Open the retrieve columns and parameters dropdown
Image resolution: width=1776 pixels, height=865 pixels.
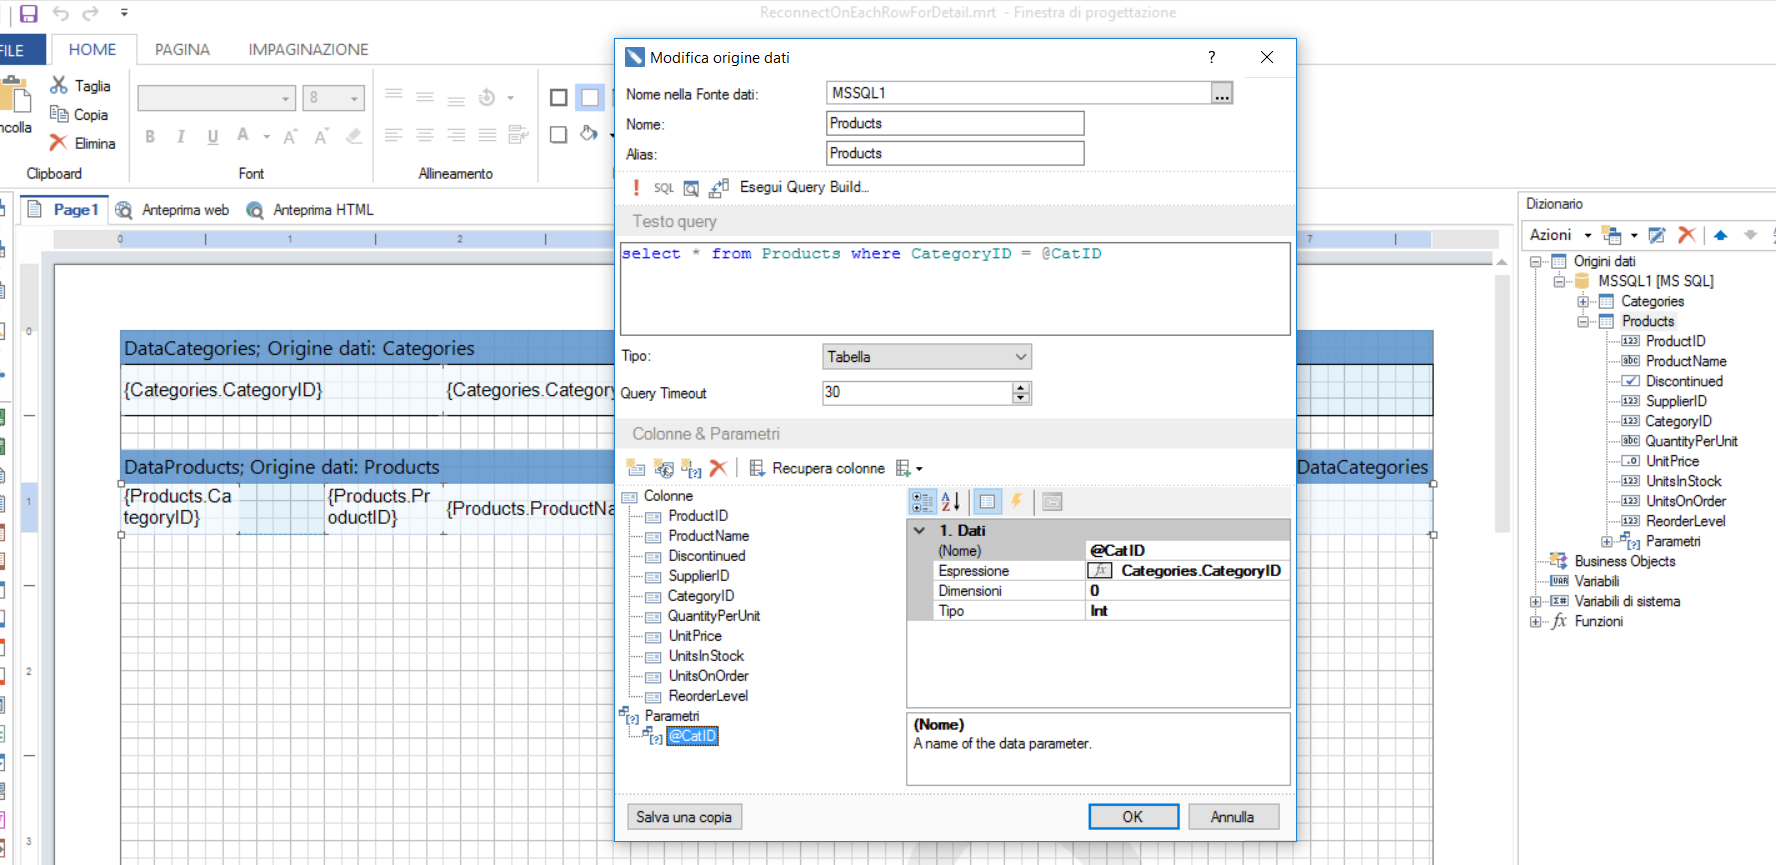click(910, 468)
